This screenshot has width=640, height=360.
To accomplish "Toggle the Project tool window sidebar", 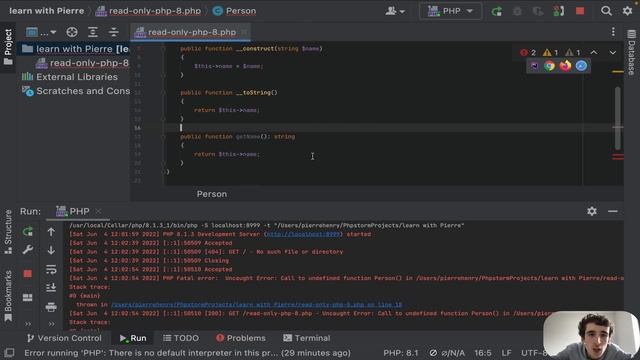I will 8,47.
